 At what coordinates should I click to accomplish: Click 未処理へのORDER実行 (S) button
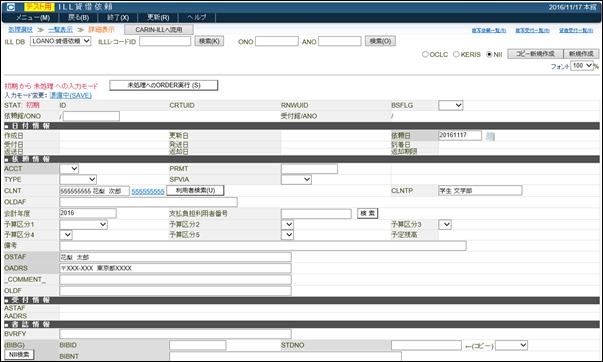tap(164, 85)
